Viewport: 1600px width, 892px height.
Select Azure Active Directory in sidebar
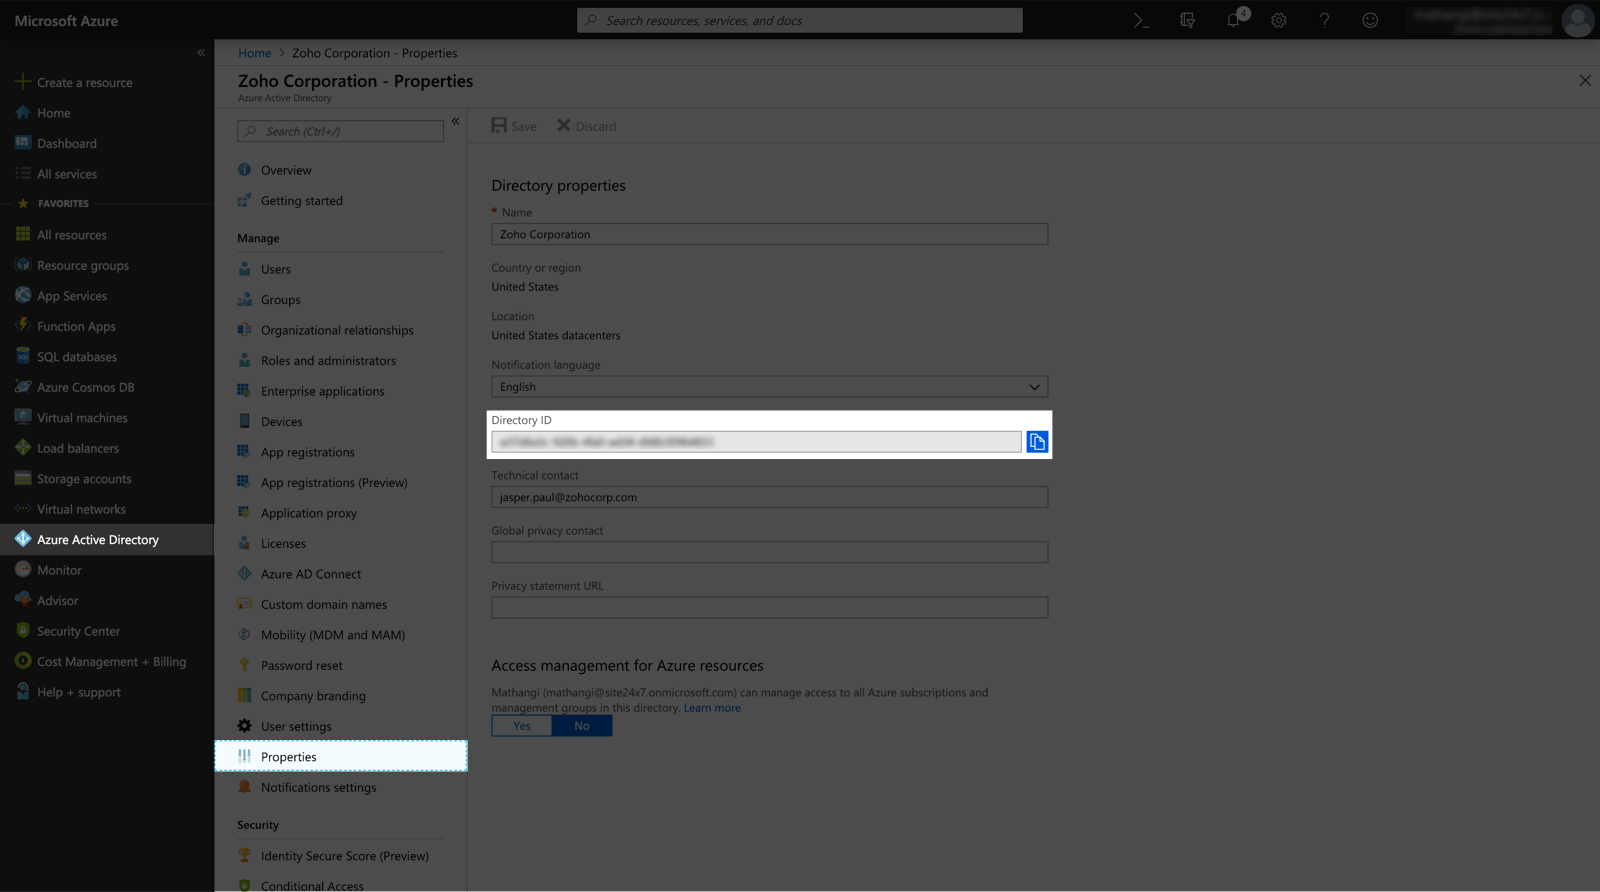tap(107, 539)
